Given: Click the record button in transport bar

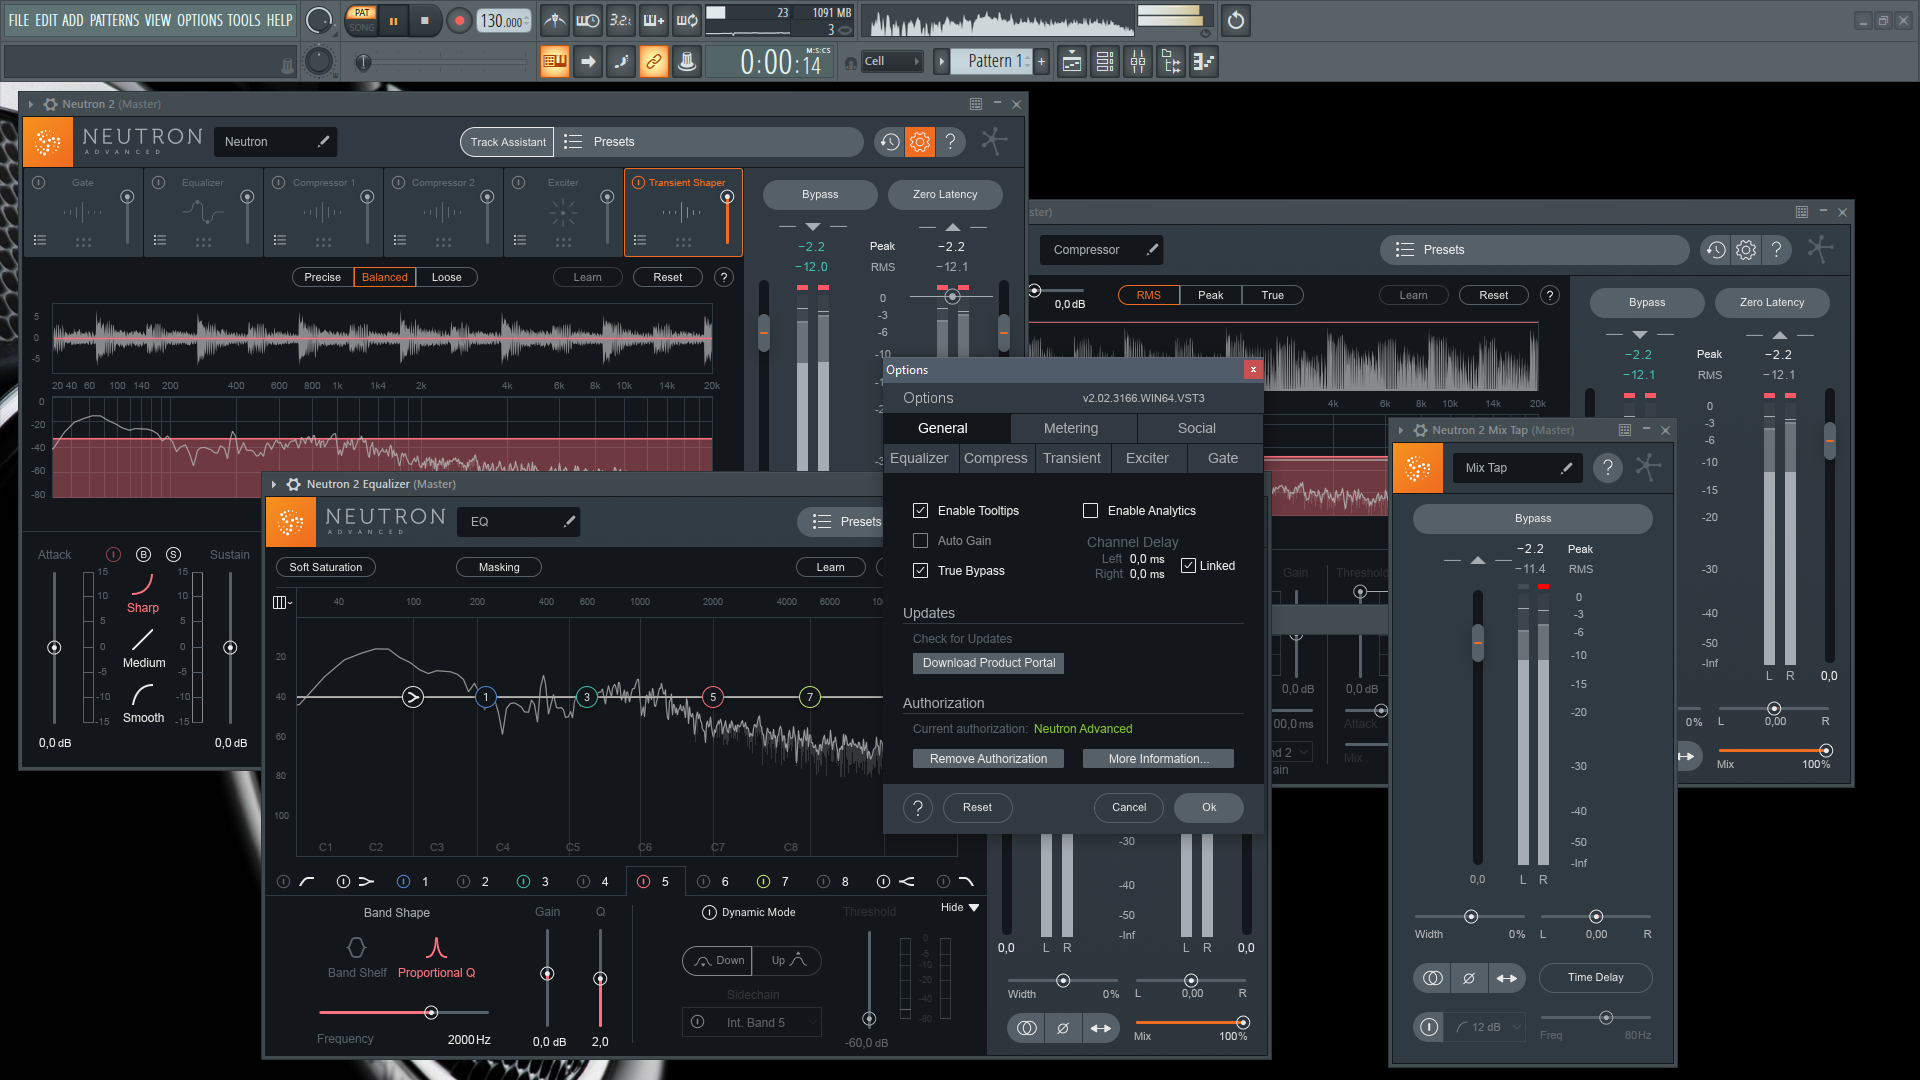Looking at the screenshot, I should click(x=459, y=21).
